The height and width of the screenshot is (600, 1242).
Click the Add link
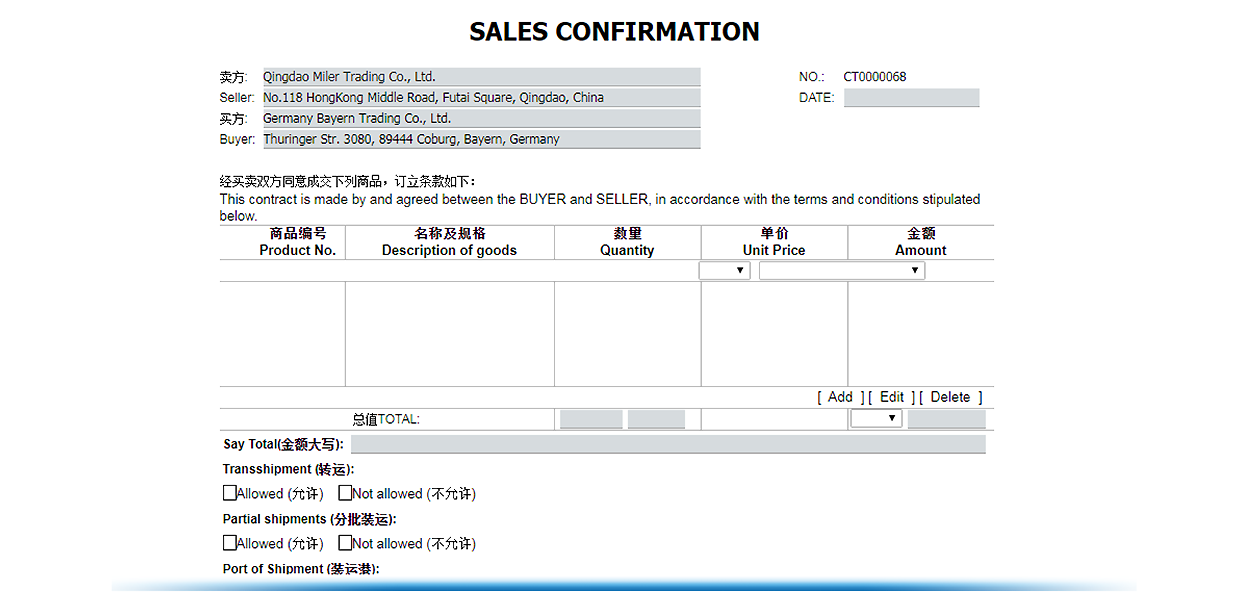click(840, 397)
